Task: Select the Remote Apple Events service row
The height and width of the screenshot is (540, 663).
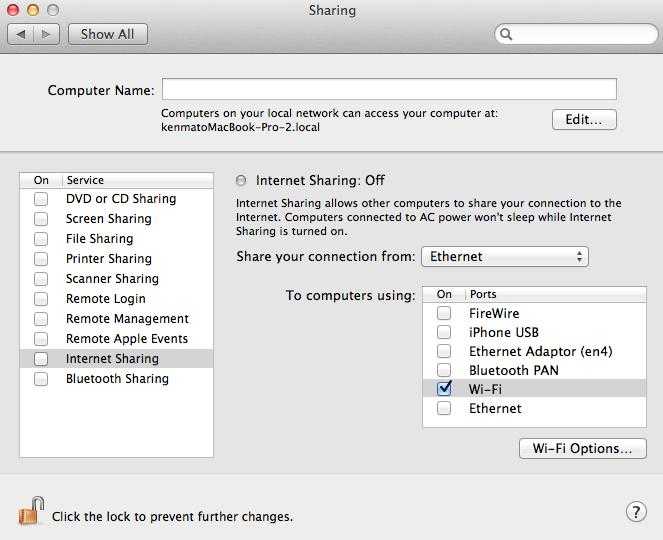Action: (x=116, y=339)
